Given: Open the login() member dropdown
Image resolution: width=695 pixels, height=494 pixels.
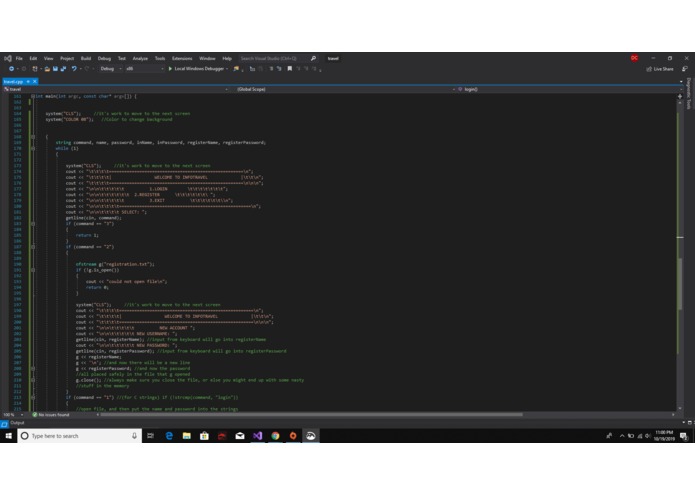Looking at the screenshot, I should (568, 89).
